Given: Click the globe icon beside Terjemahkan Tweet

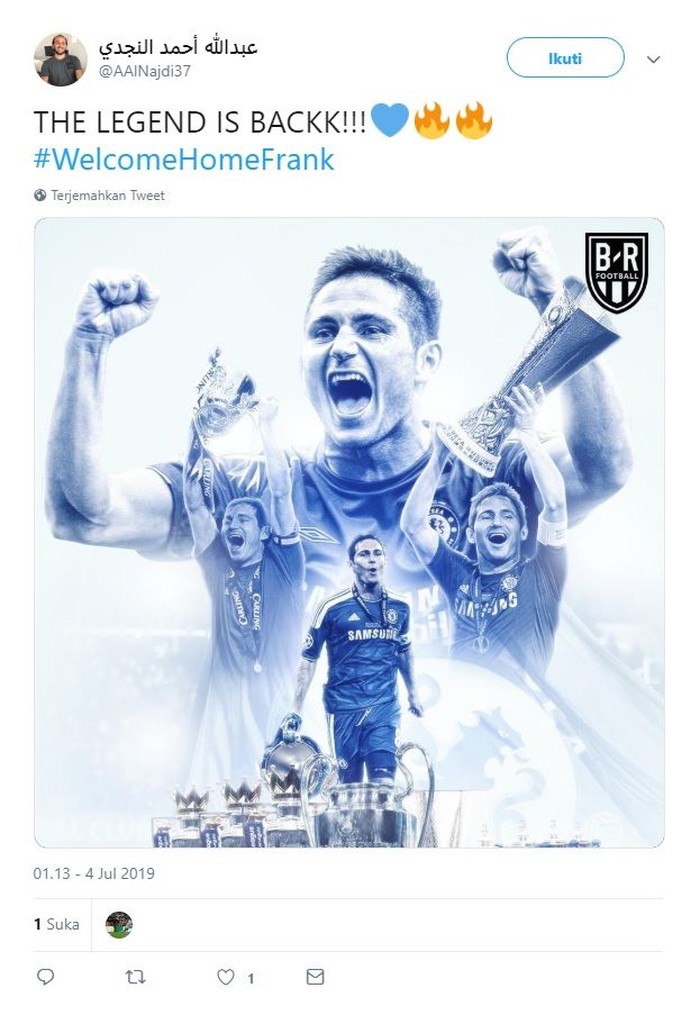Looking at the screenshot, I should (x=40, y=195).
